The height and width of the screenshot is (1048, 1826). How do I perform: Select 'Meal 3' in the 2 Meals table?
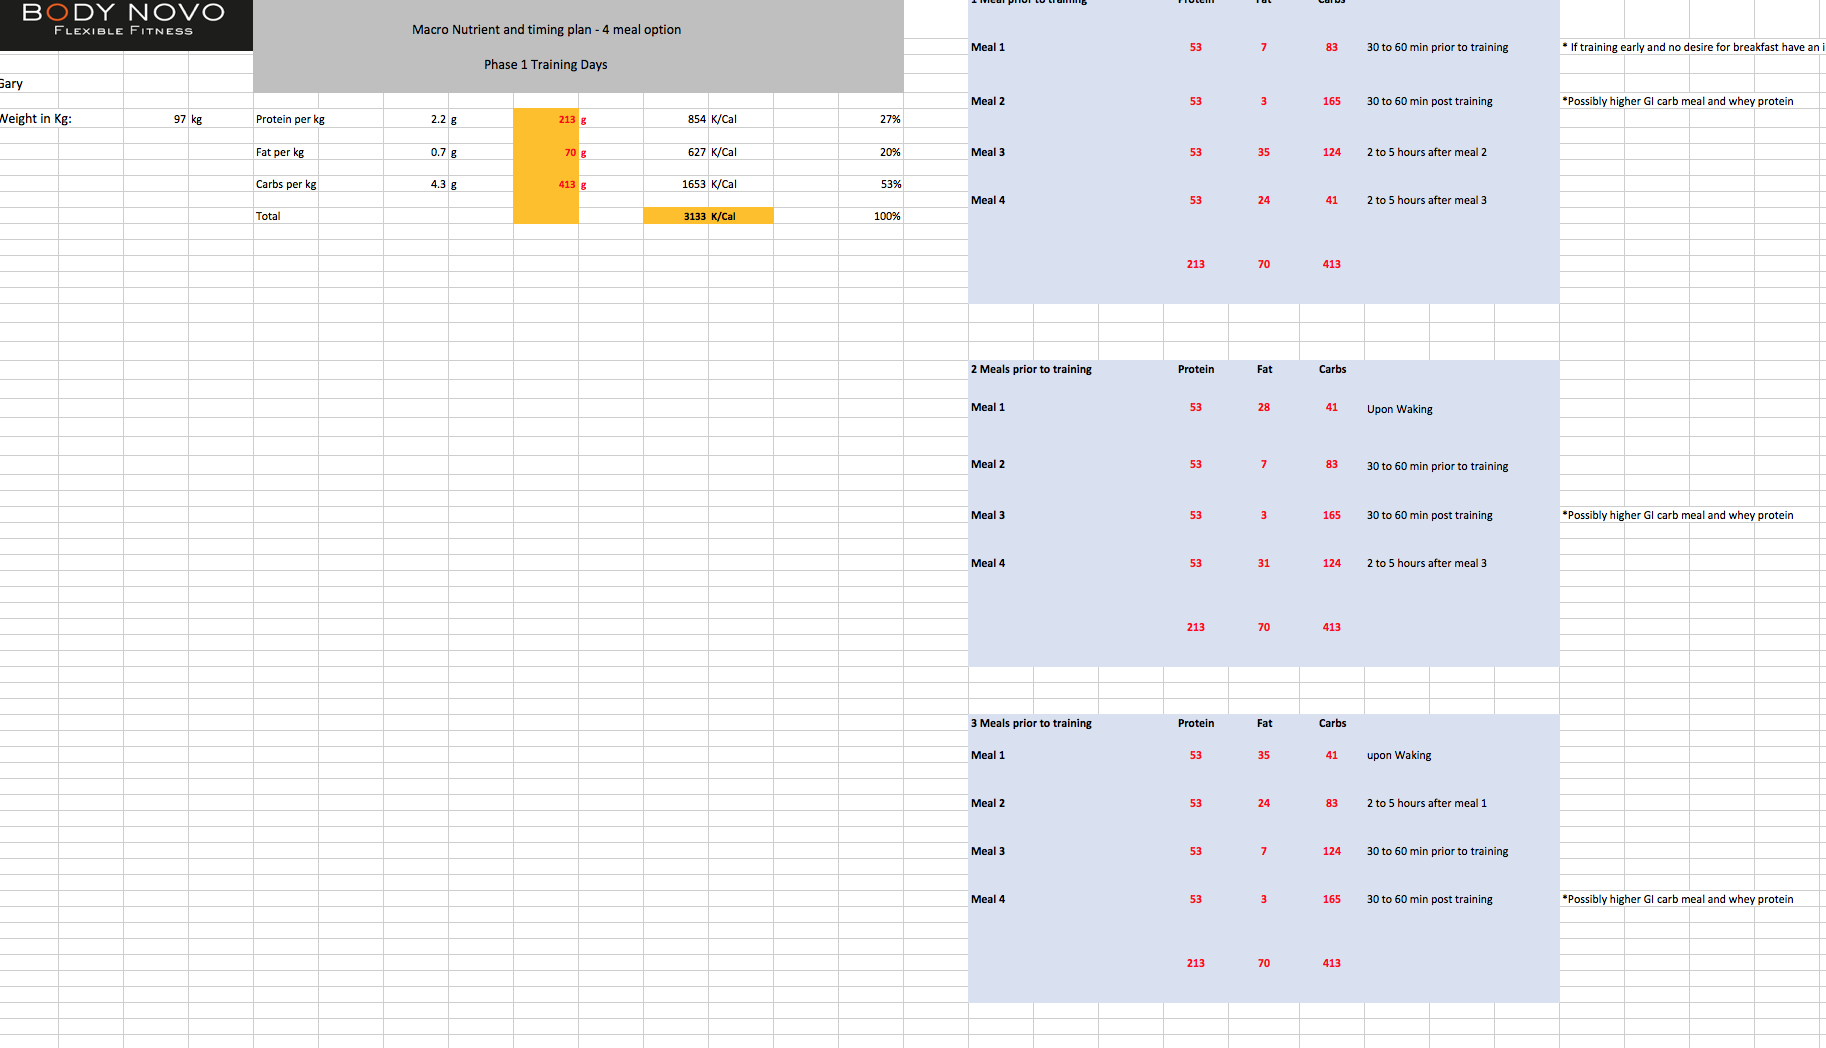(x=988, y=515)
